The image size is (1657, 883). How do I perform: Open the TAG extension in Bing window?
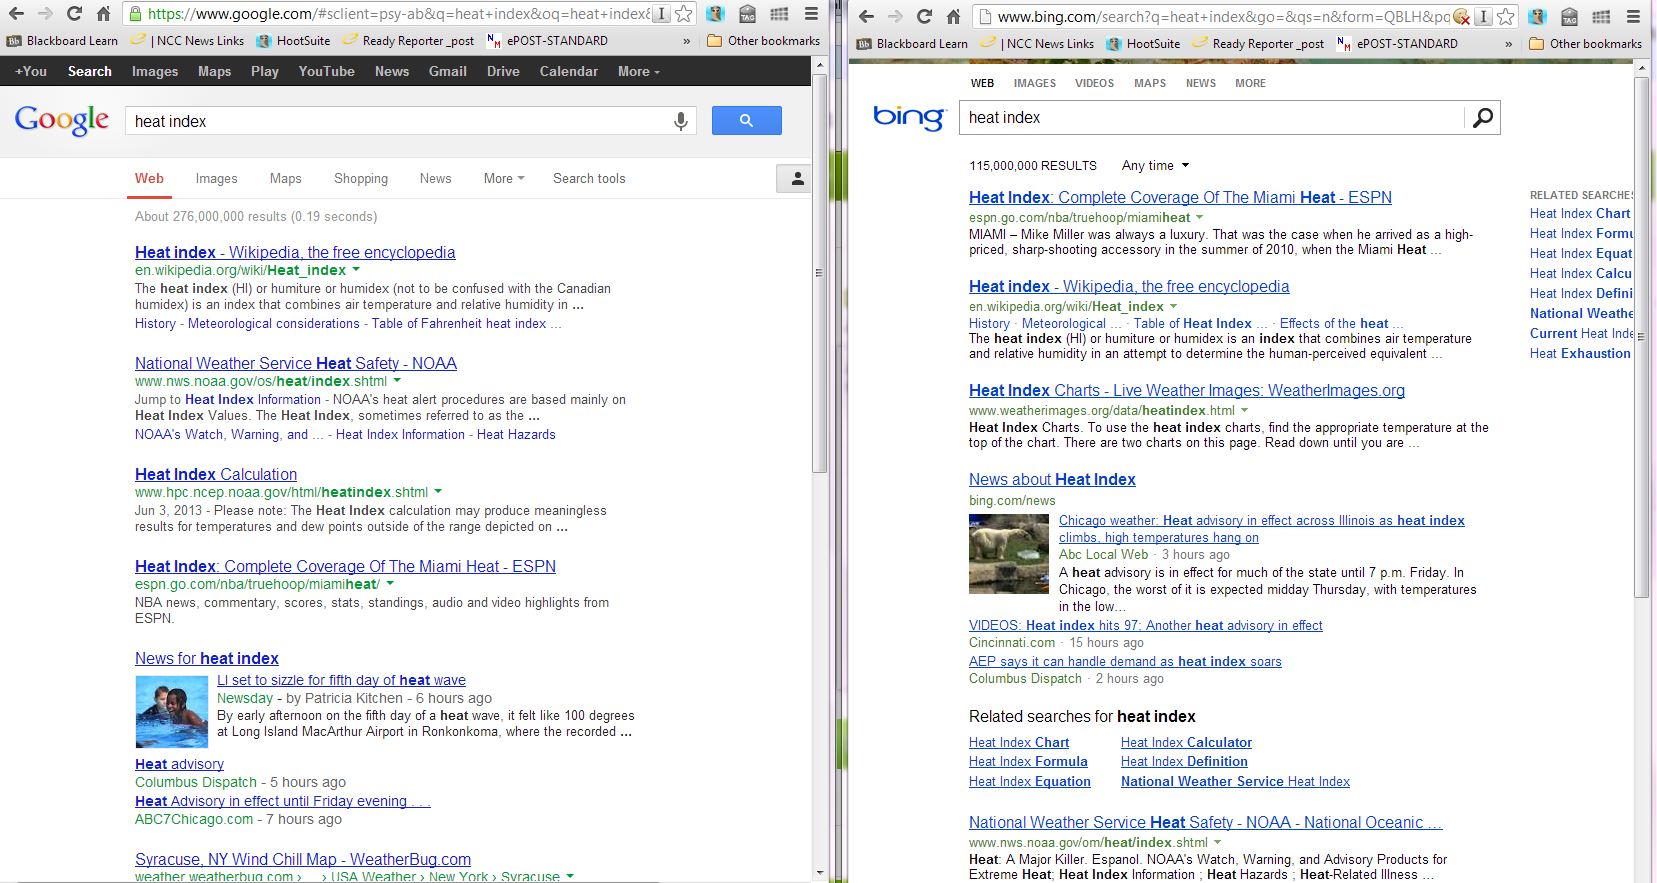click(x=1569, y=16)
